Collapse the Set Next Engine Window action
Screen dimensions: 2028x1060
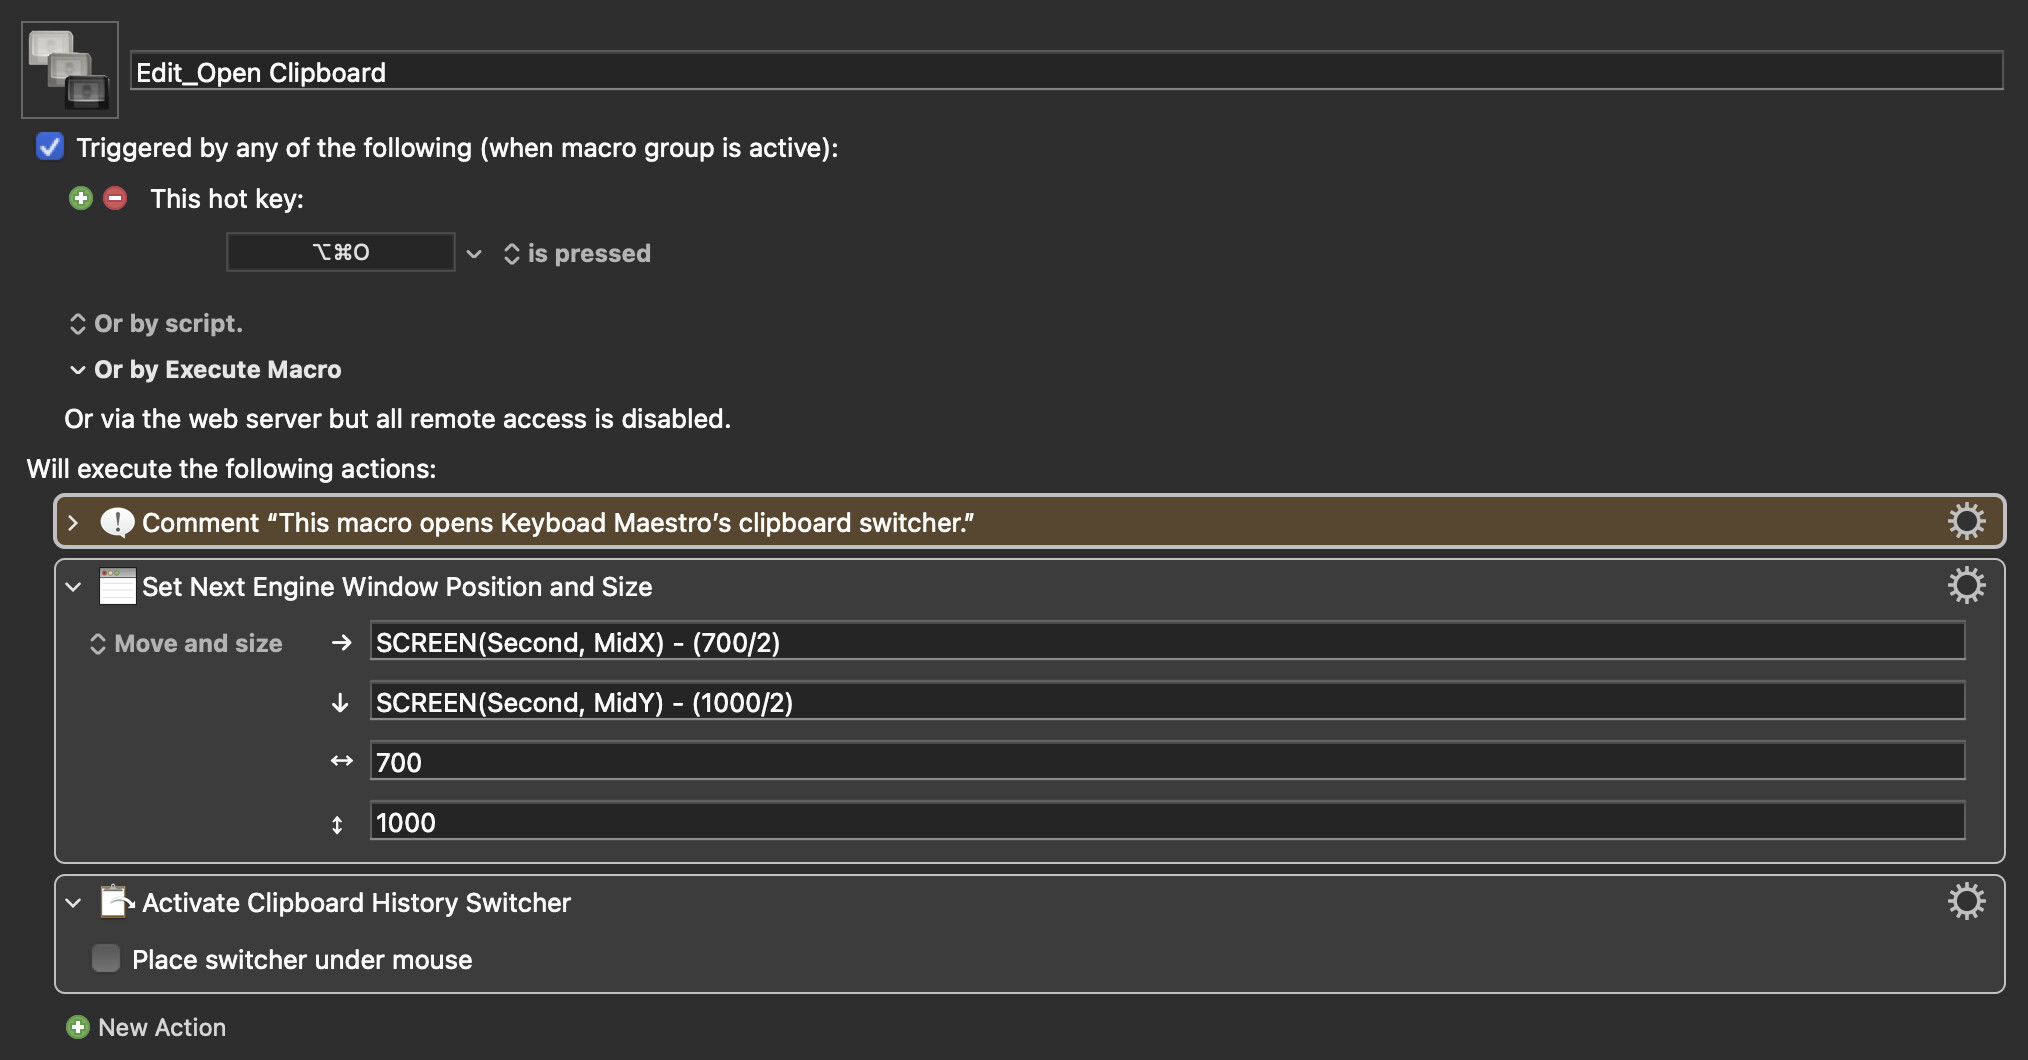(73, 587)
